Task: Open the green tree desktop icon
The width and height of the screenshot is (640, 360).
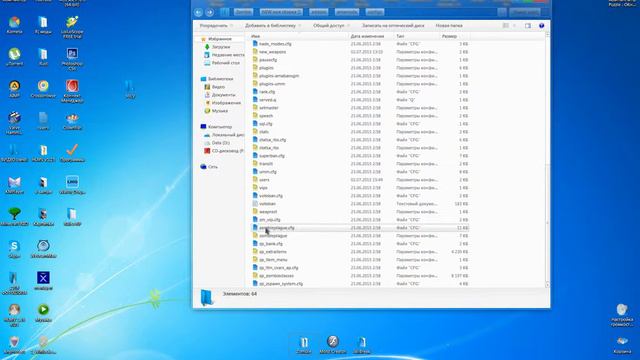Action: (x=14, y=217)
